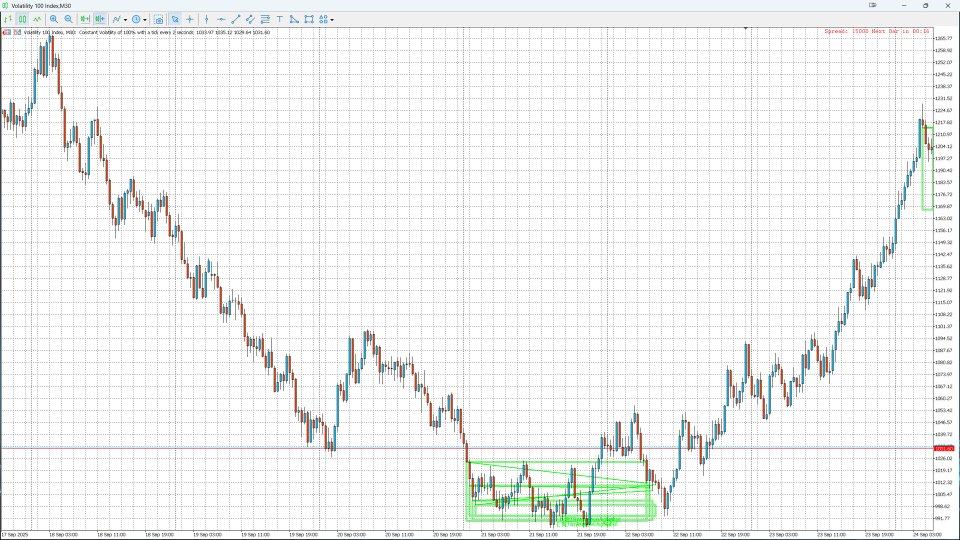Select the green rectangle near latest candles
The width and height of the screenshot is (960, 540).
[928, 168]
